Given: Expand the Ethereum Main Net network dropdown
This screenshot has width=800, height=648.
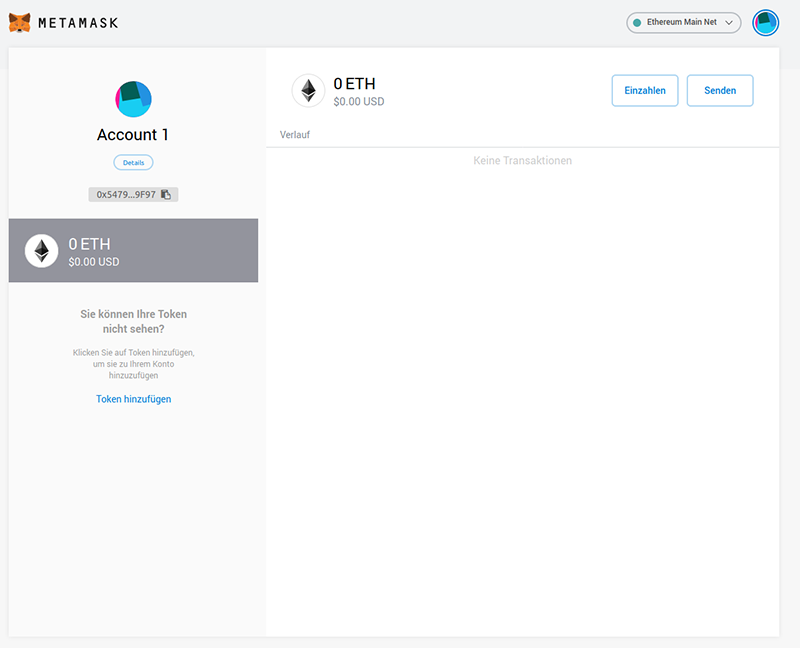Looking at the screenshot, I should (684, 23).
